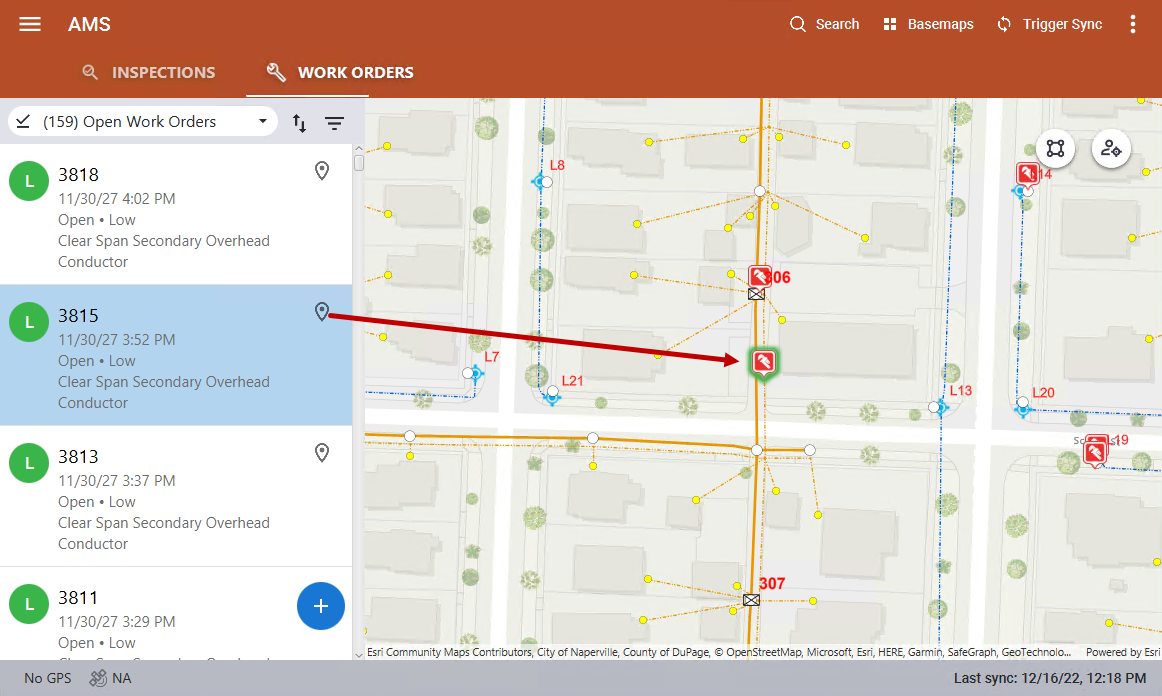Click location pin for work order 3813

(x=321, y=453)
